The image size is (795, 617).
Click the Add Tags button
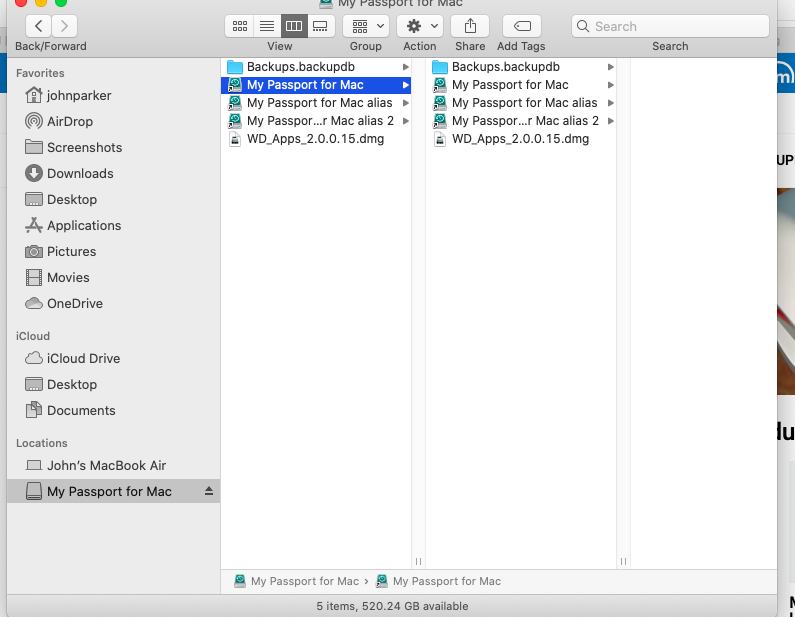522,26
